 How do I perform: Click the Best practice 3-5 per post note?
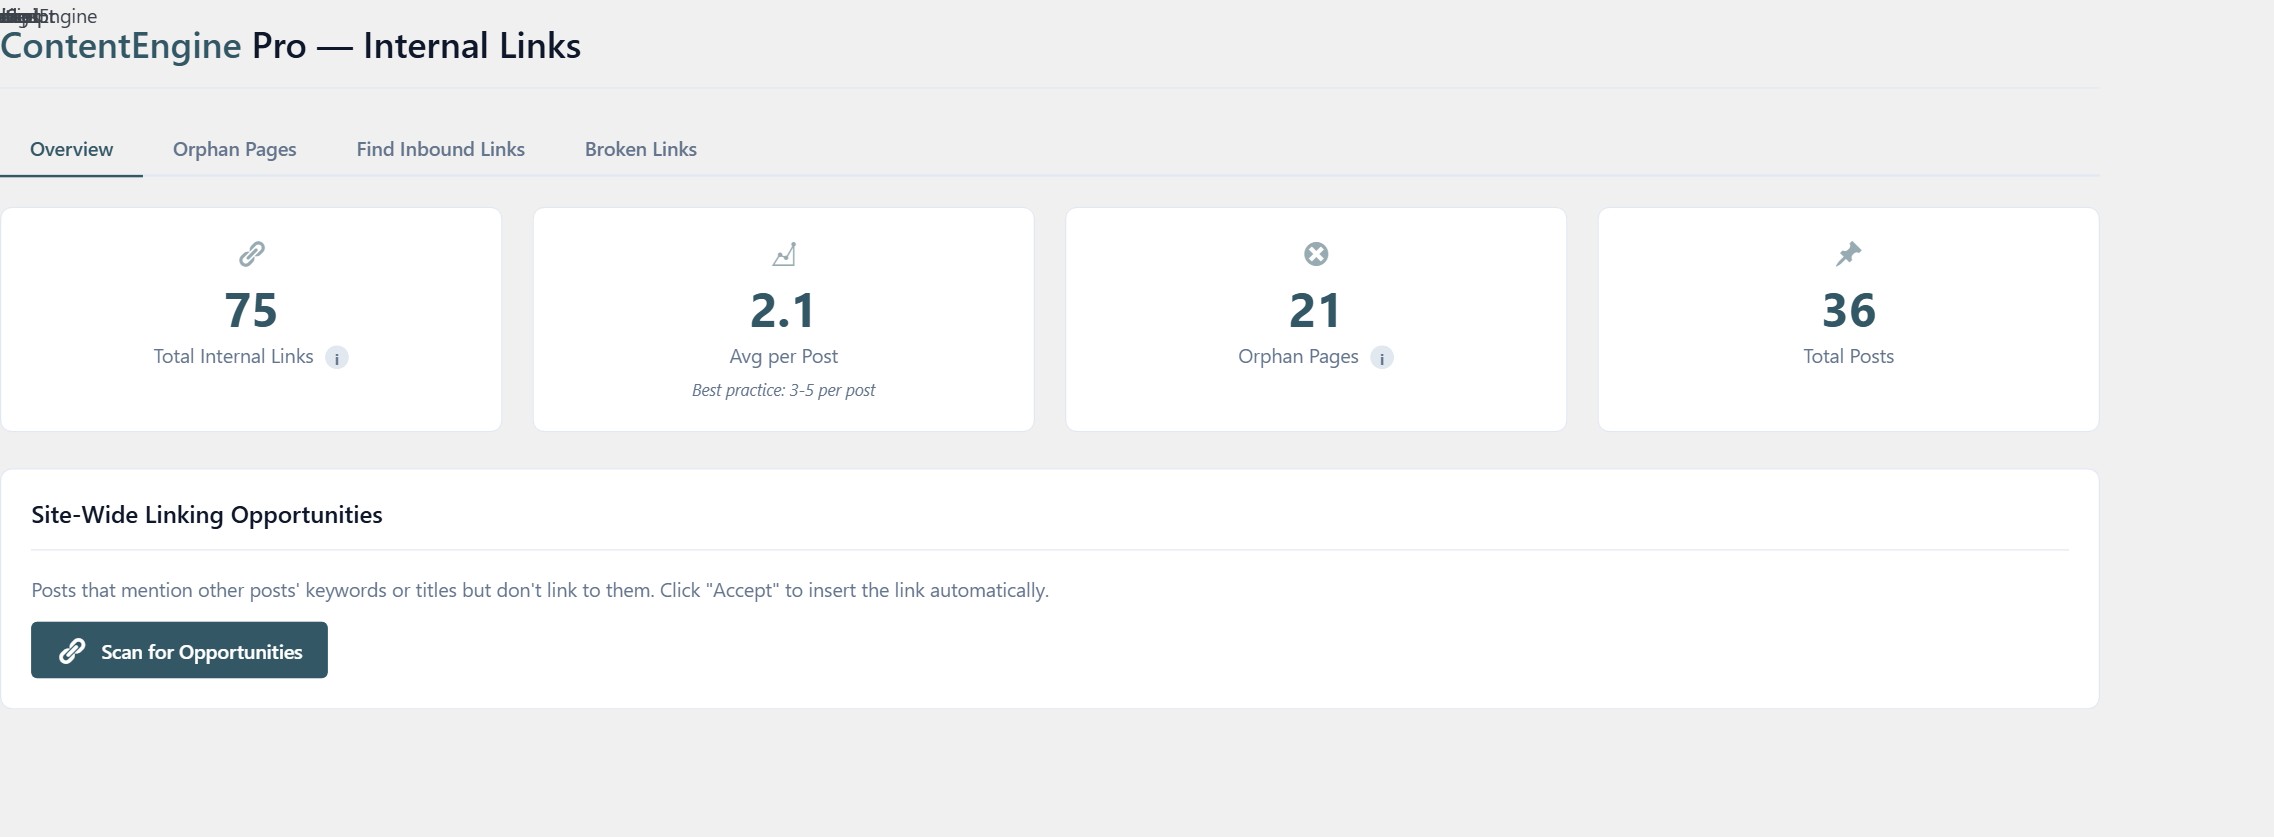783,390
